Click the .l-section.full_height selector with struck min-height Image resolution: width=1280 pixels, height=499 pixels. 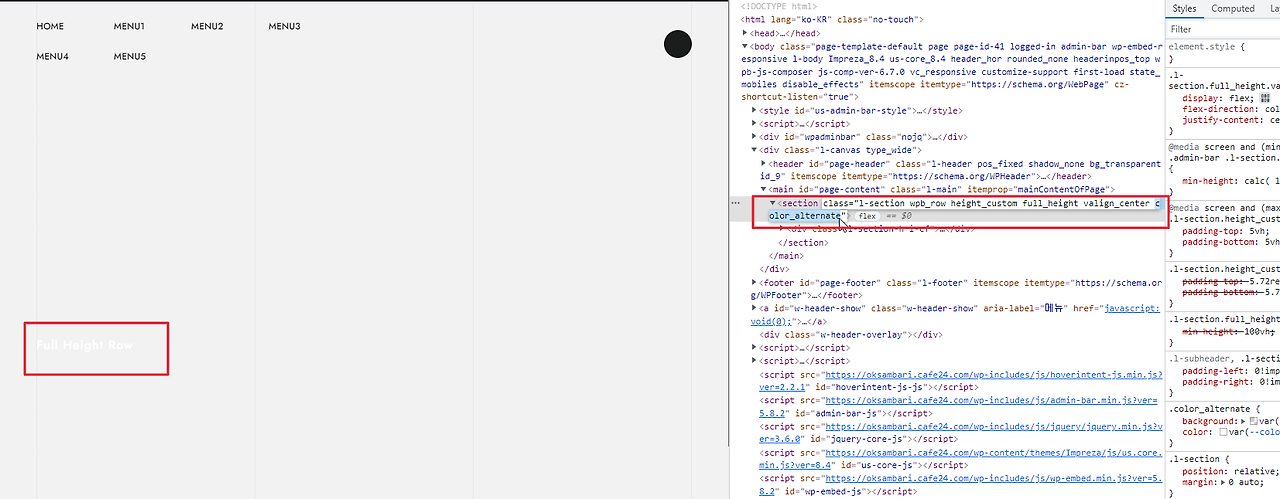coord(1224,319)
